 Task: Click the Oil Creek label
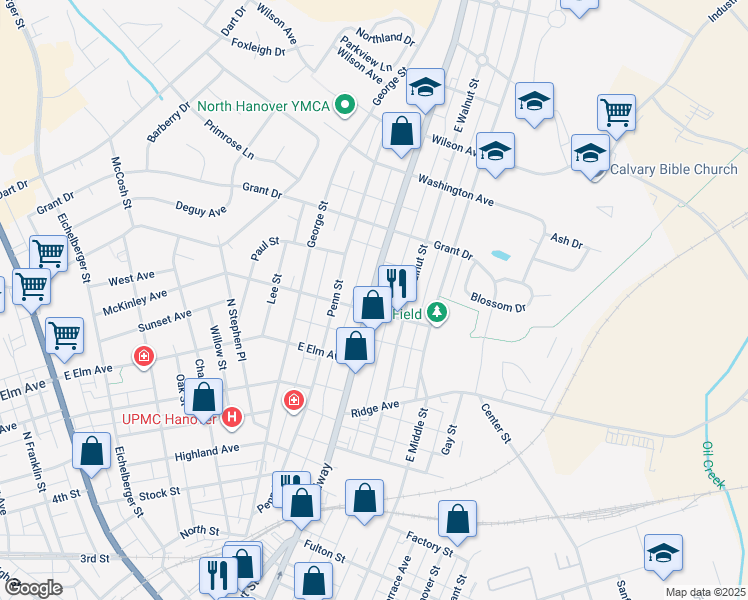(x=709, y=458)
